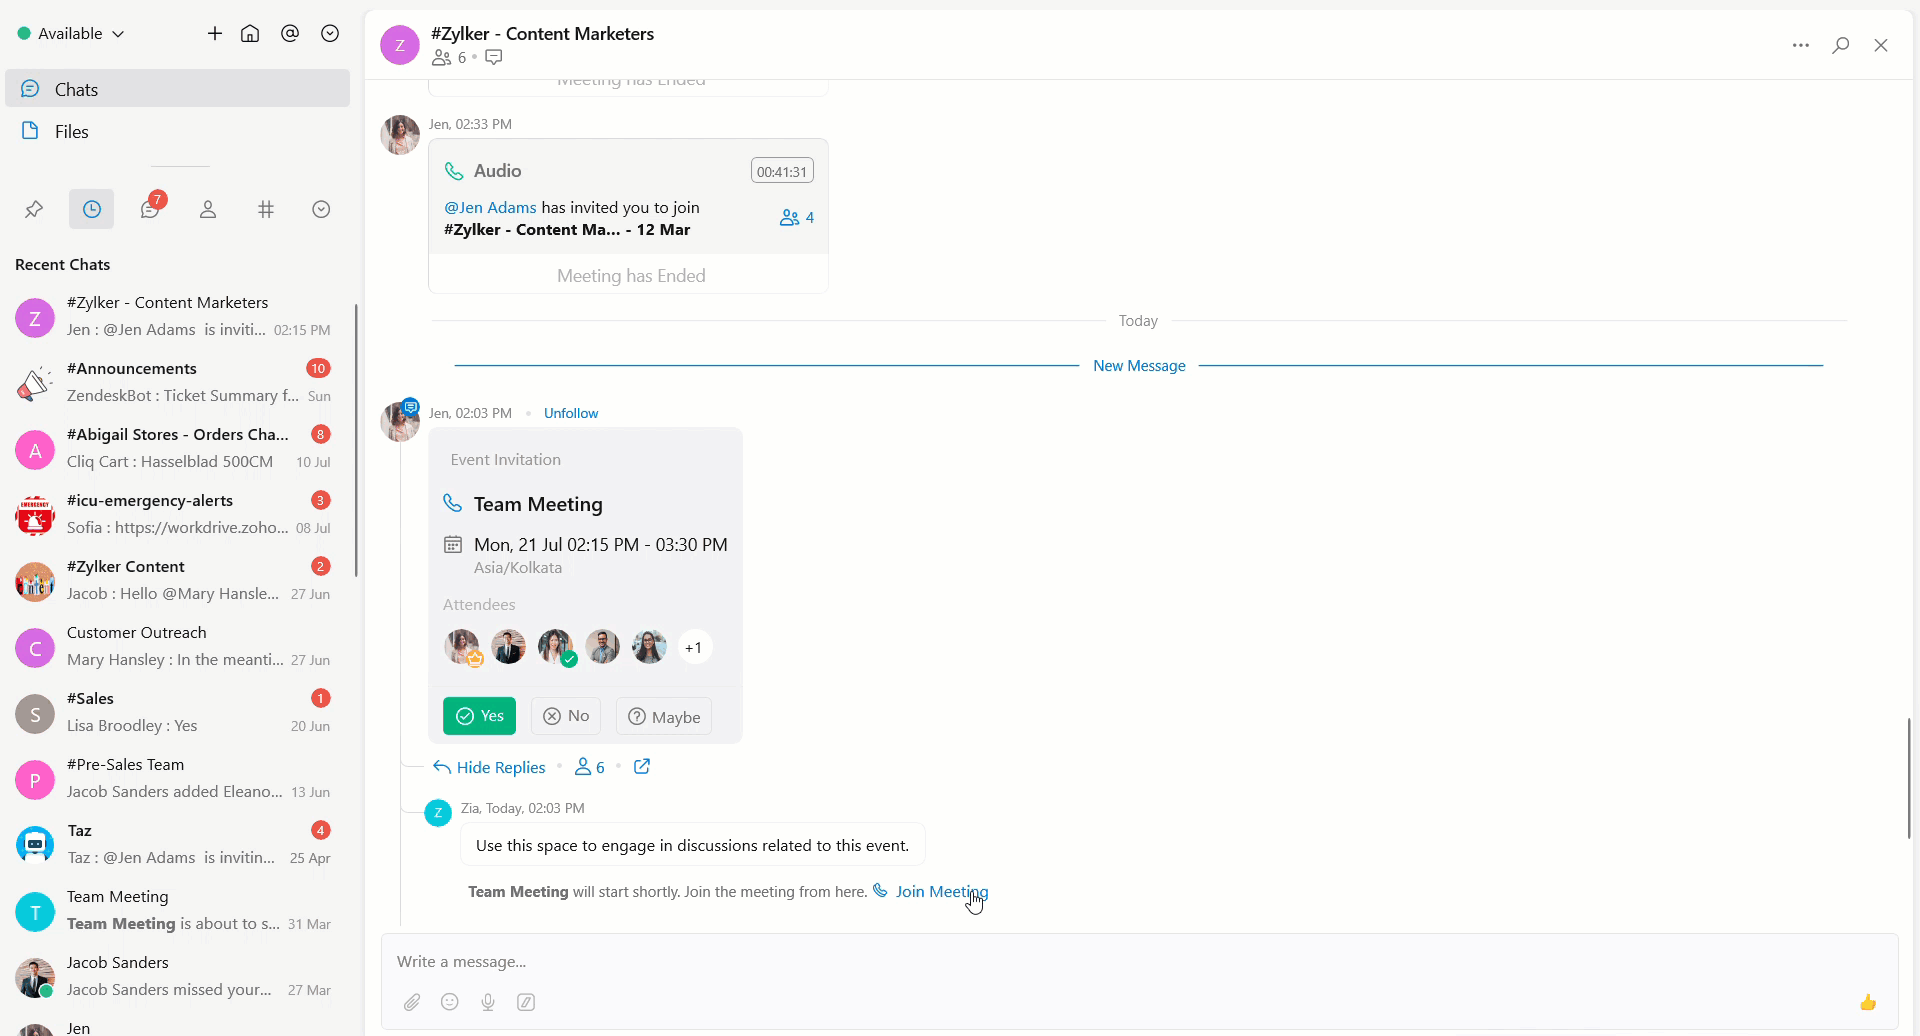
Task: Join Meeting from the Zia message
Action: (931, 891)
